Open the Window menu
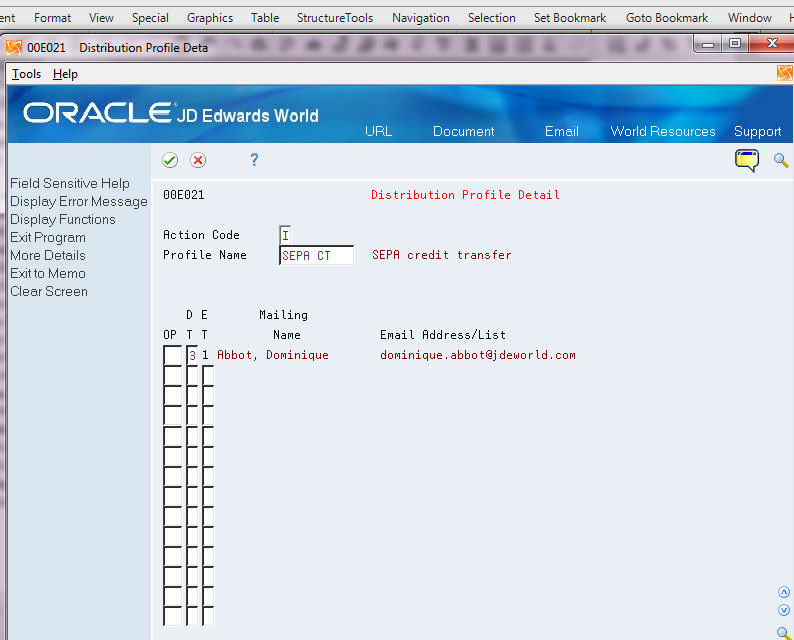The image size is (794, 640). tap(750, 18)
